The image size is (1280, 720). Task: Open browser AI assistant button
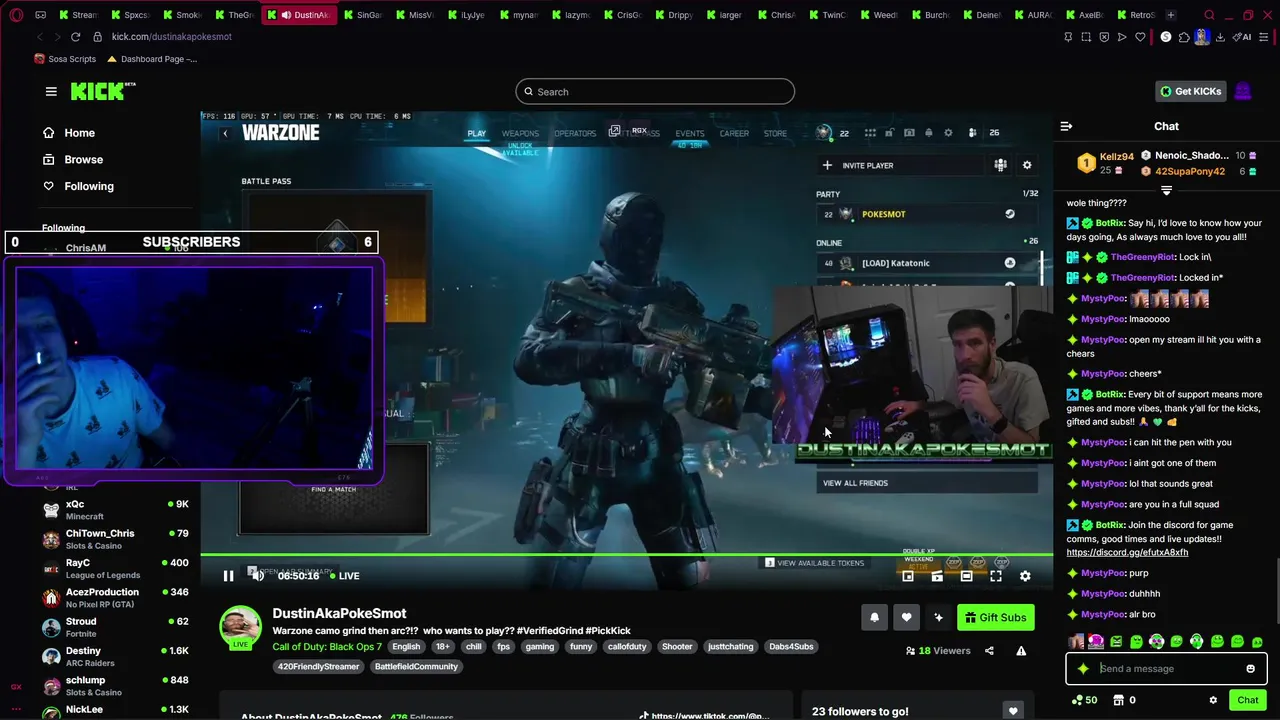pyautogui.click(x=1242, y=37)
